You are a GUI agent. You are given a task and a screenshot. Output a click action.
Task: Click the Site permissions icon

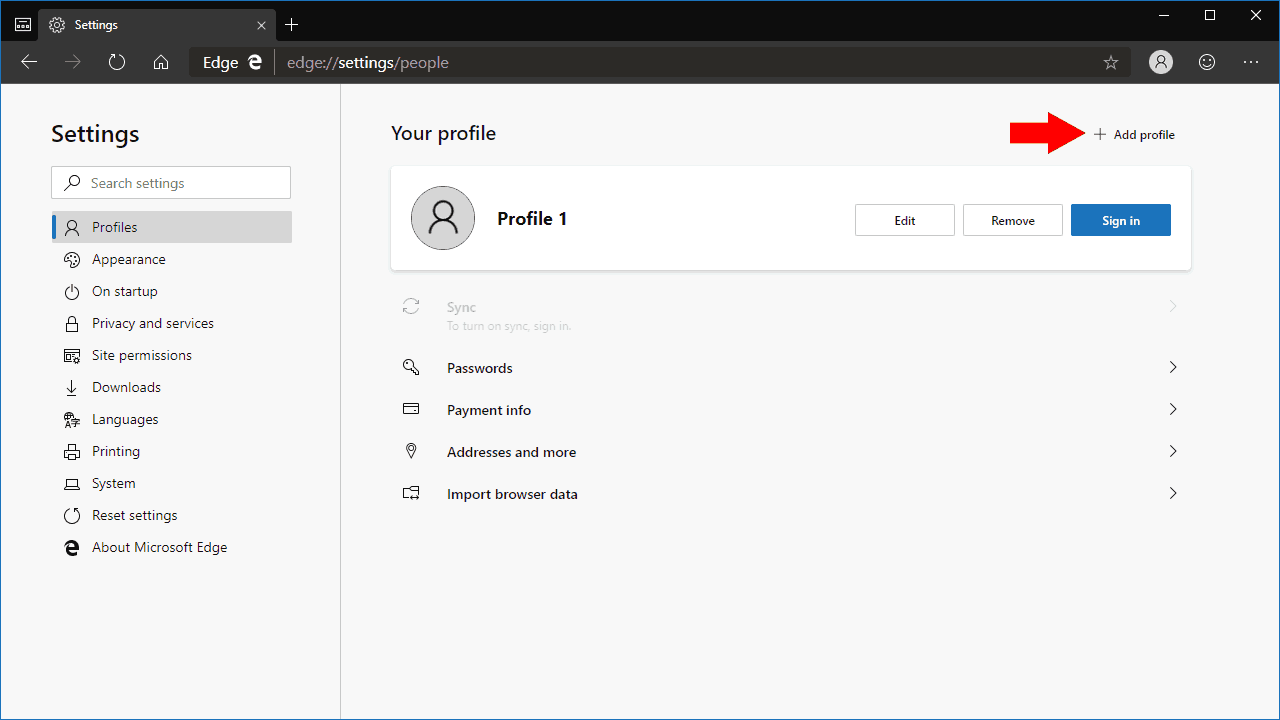click(72, 355)
